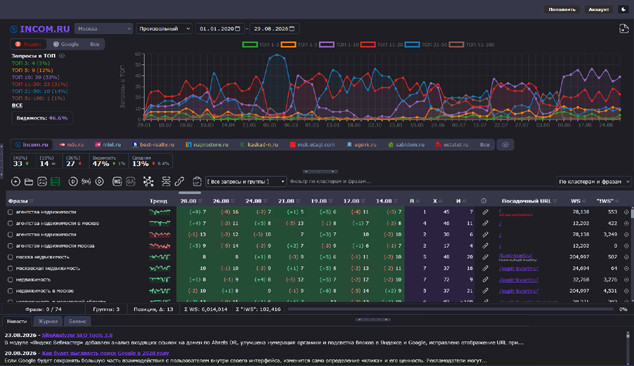Image resolution: width=634 pixels, height=366 pixels.
Task: Switch to Яндекс search engine tab
Action: 28,44
